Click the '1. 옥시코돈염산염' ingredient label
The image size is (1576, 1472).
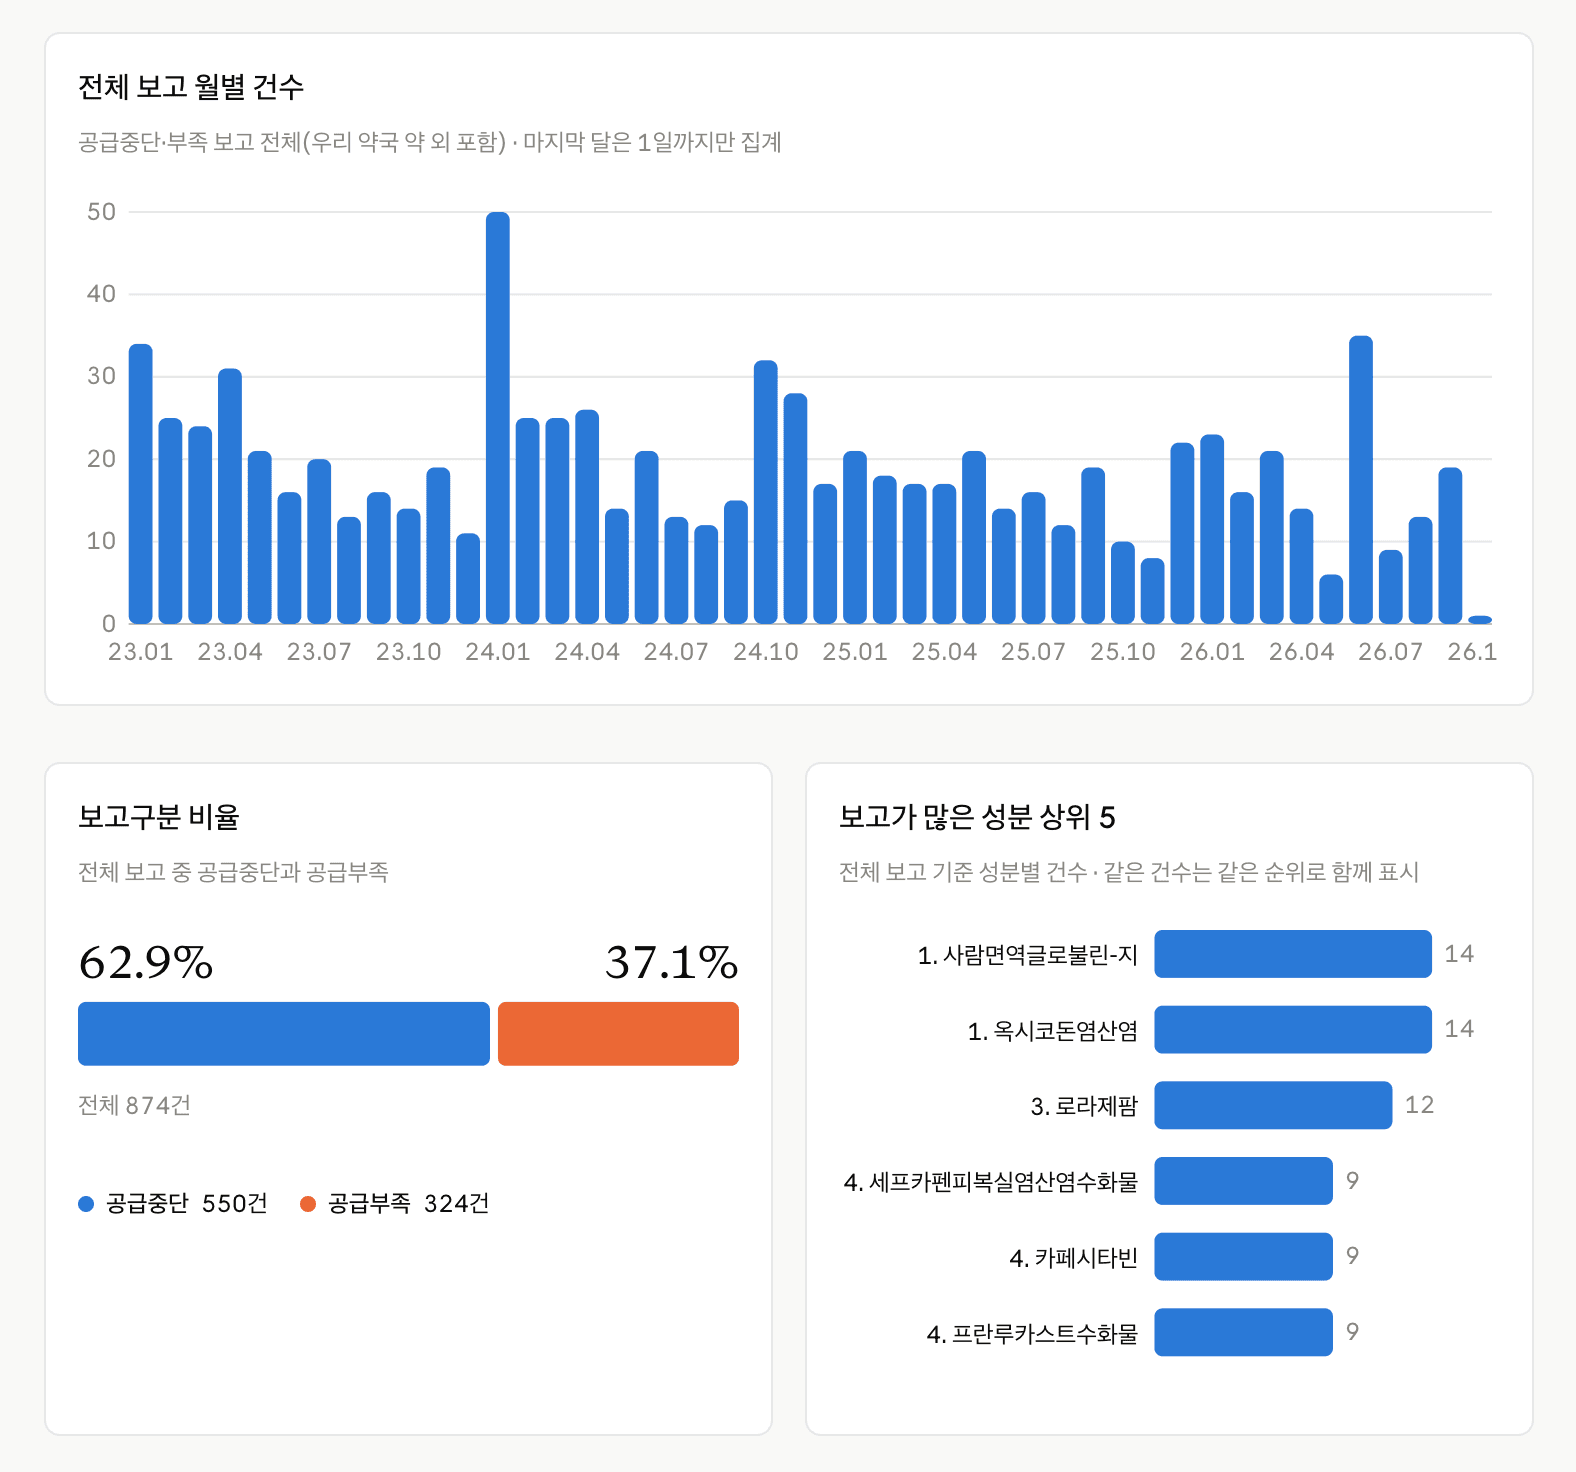click(x=1053, y=1031)
